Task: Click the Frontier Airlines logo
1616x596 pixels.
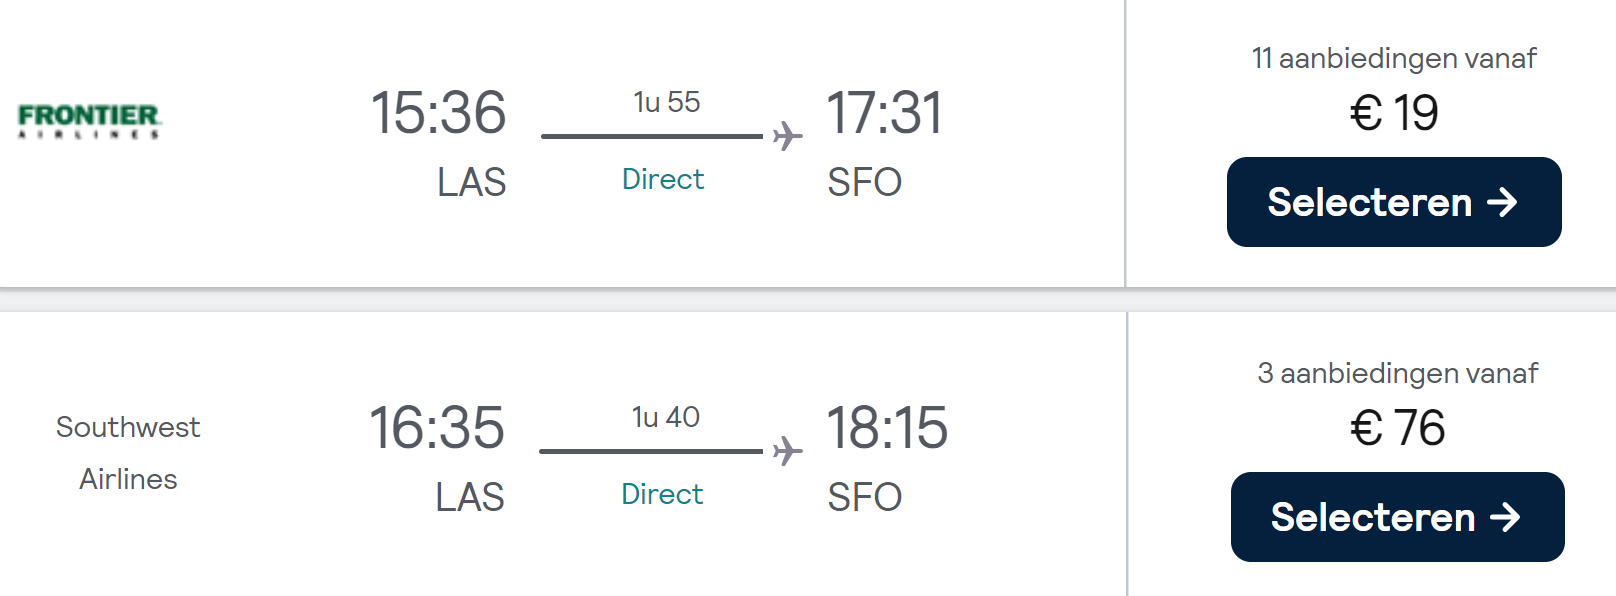Action: [90, 120]
